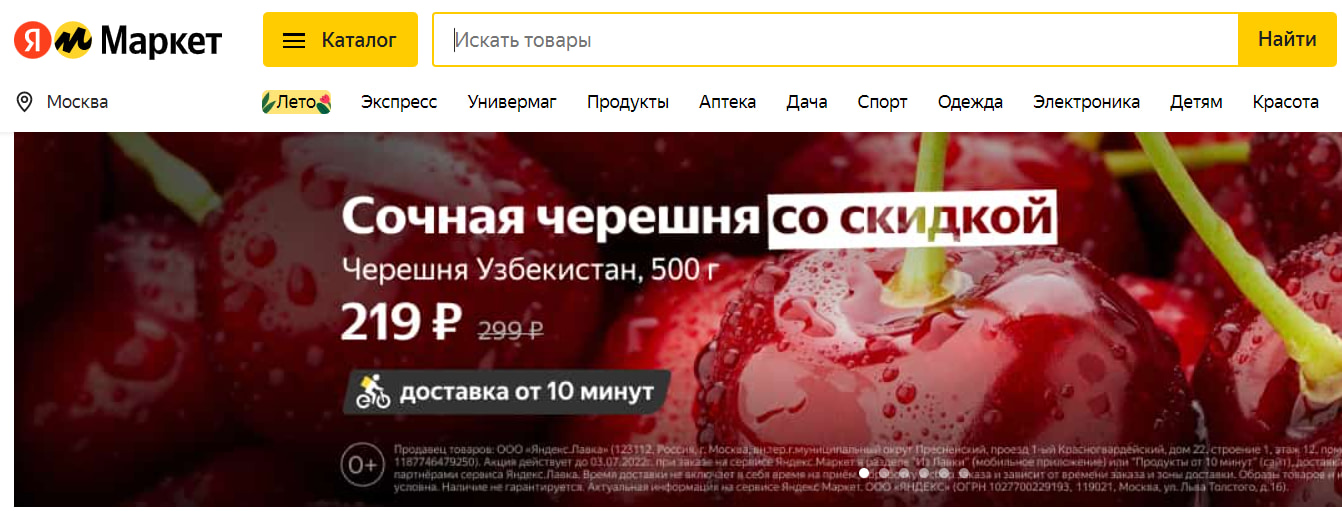Click the hamburger icon in Каталог button
The image size is (1342, 517).
click(294, 40)
